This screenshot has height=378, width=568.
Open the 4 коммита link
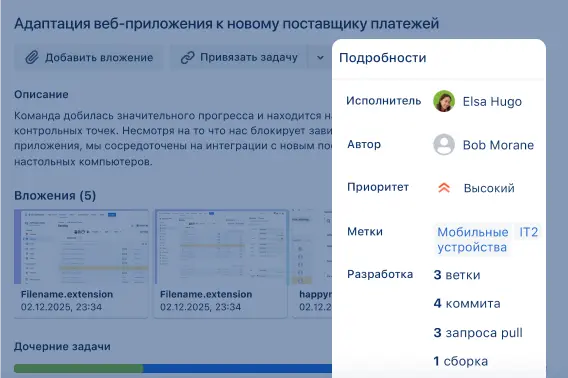click(467, 303)
